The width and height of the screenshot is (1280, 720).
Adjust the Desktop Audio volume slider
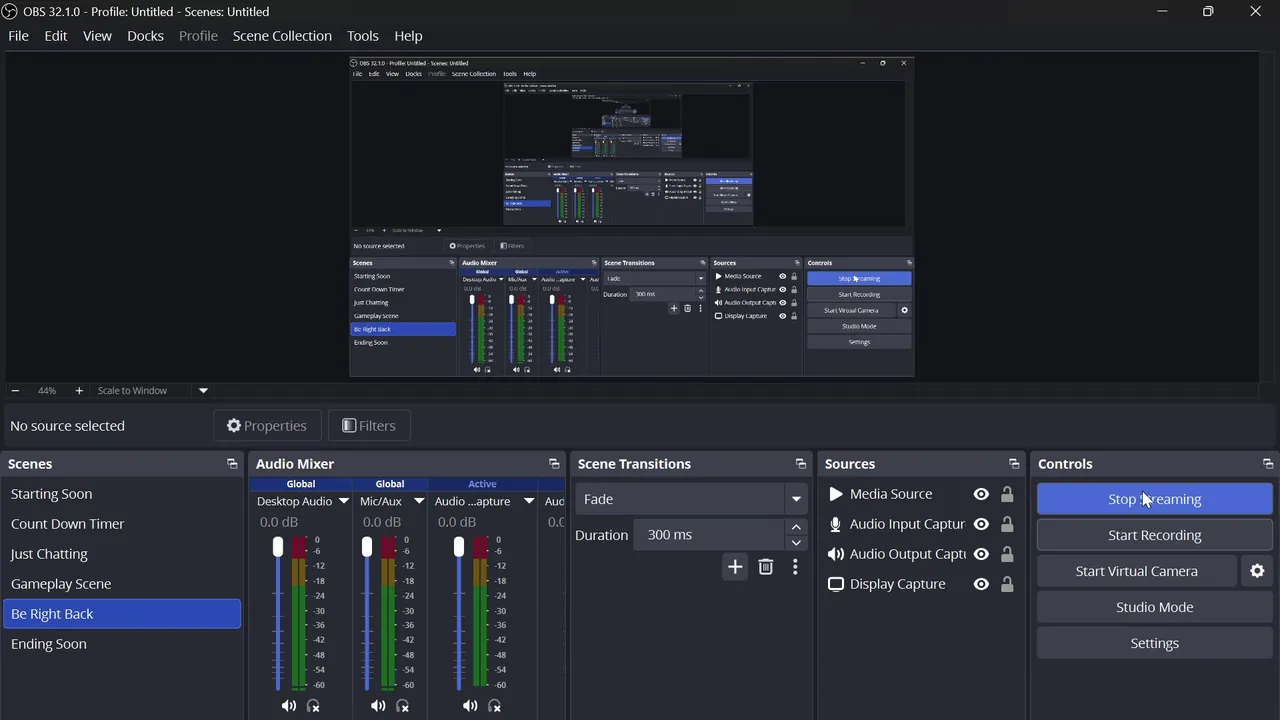point(278,547)
